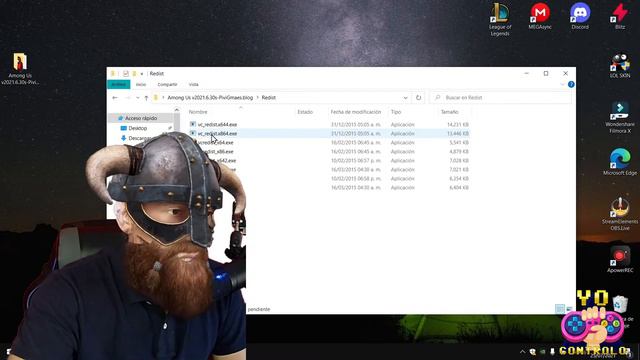Open the ApowerREC desktop shortcut
The width and height of the screenshot is (640, 360).
tap(620, 260)
